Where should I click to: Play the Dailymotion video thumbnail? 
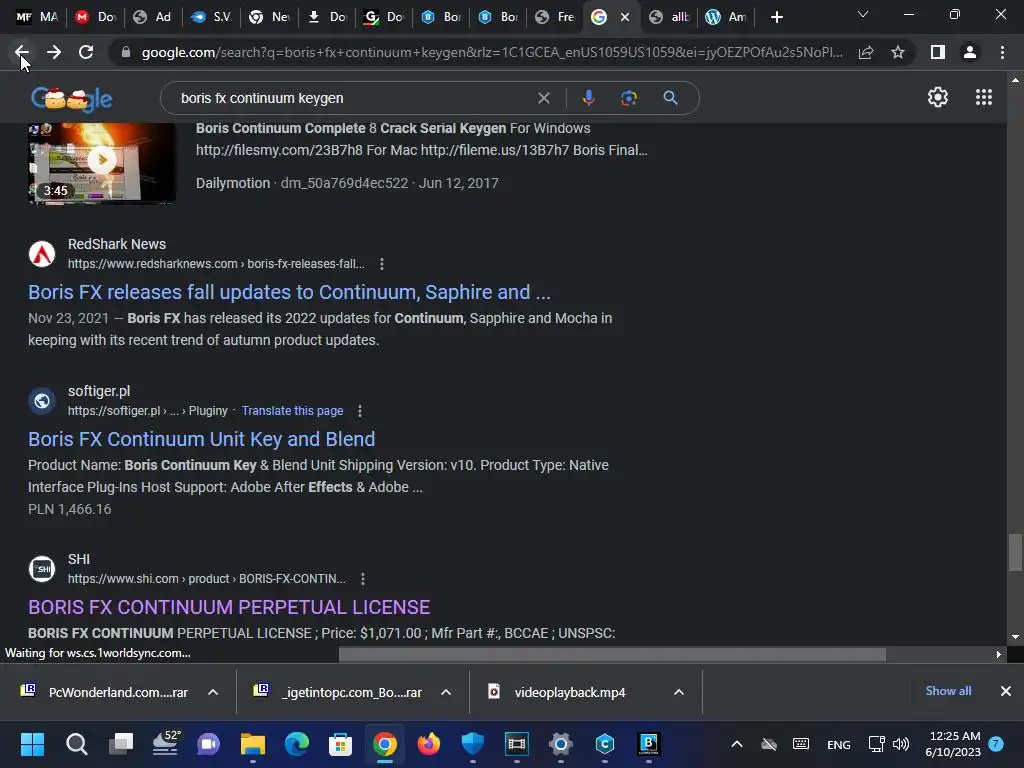click(x=102, y=162)
